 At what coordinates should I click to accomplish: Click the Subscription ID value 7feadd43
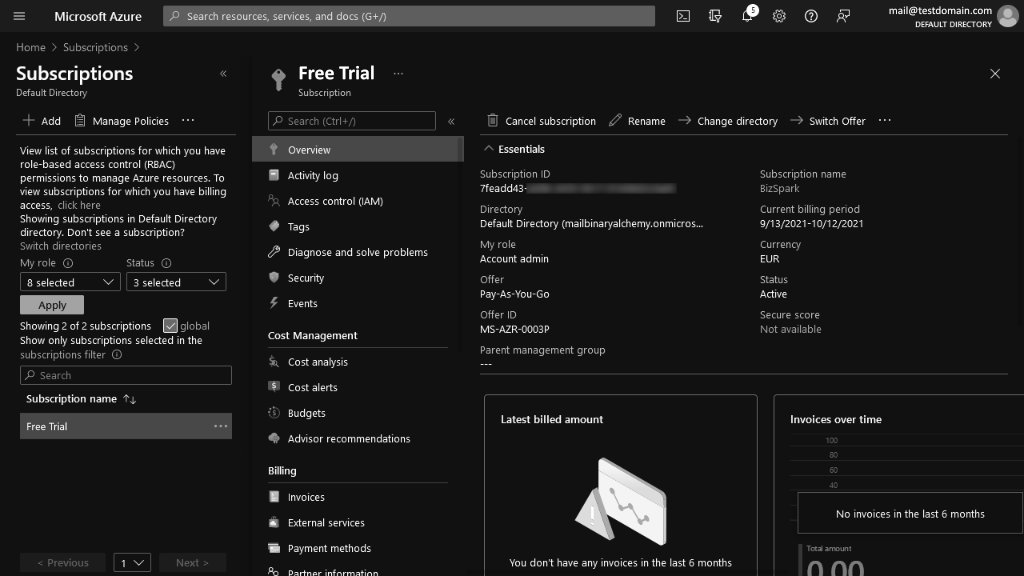click(577, 189)
